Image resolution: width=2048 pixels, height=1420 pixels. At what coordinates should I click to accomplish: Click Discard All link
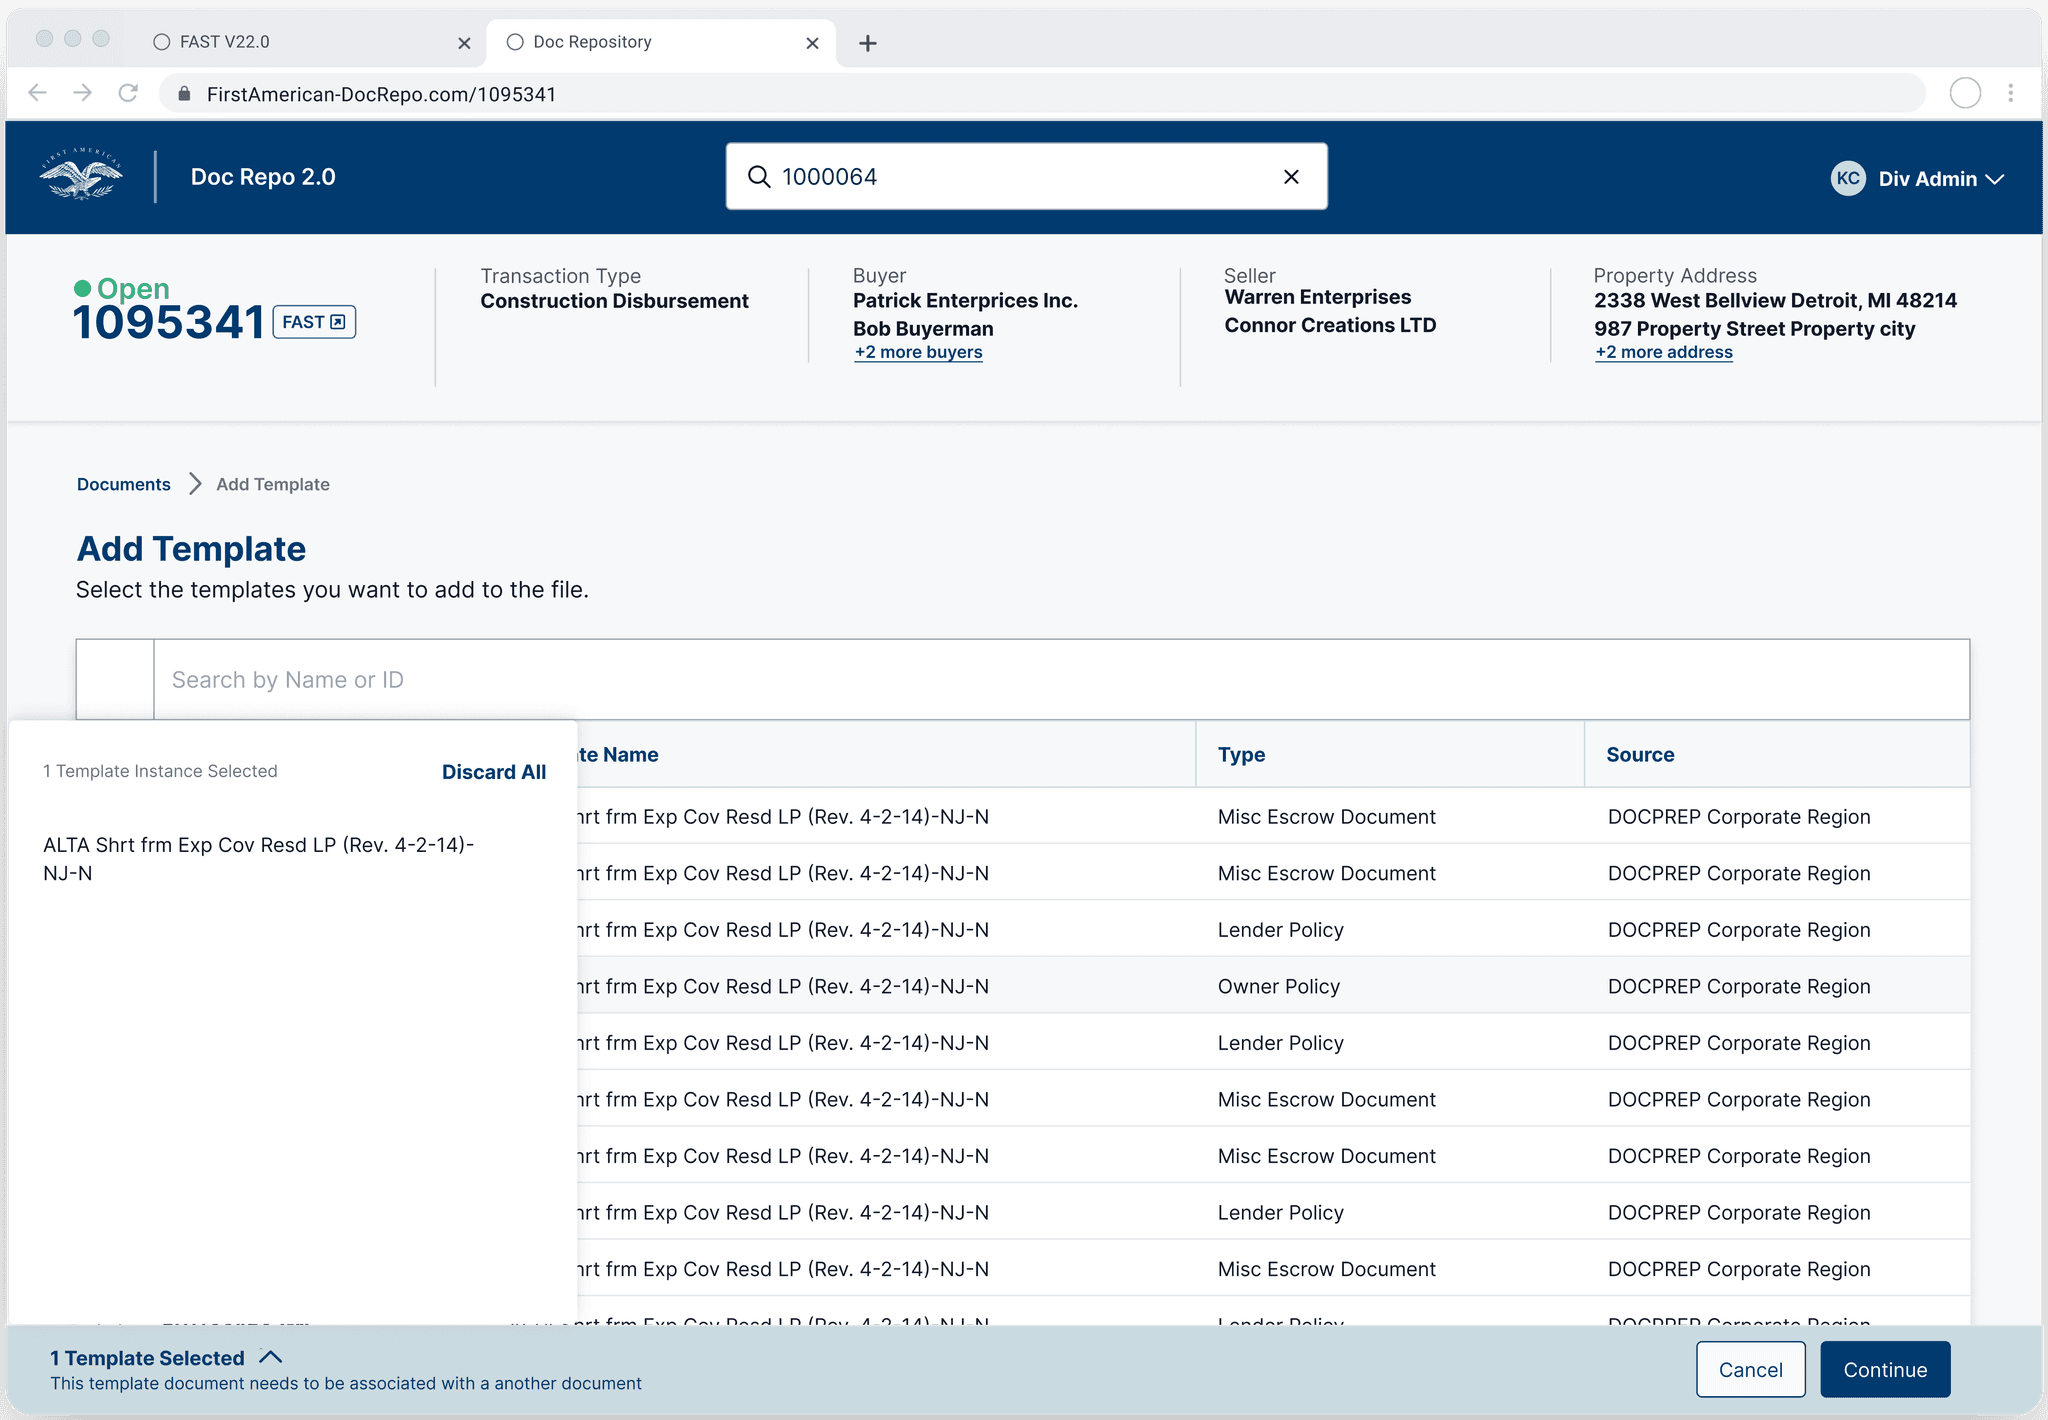[493, 772]
